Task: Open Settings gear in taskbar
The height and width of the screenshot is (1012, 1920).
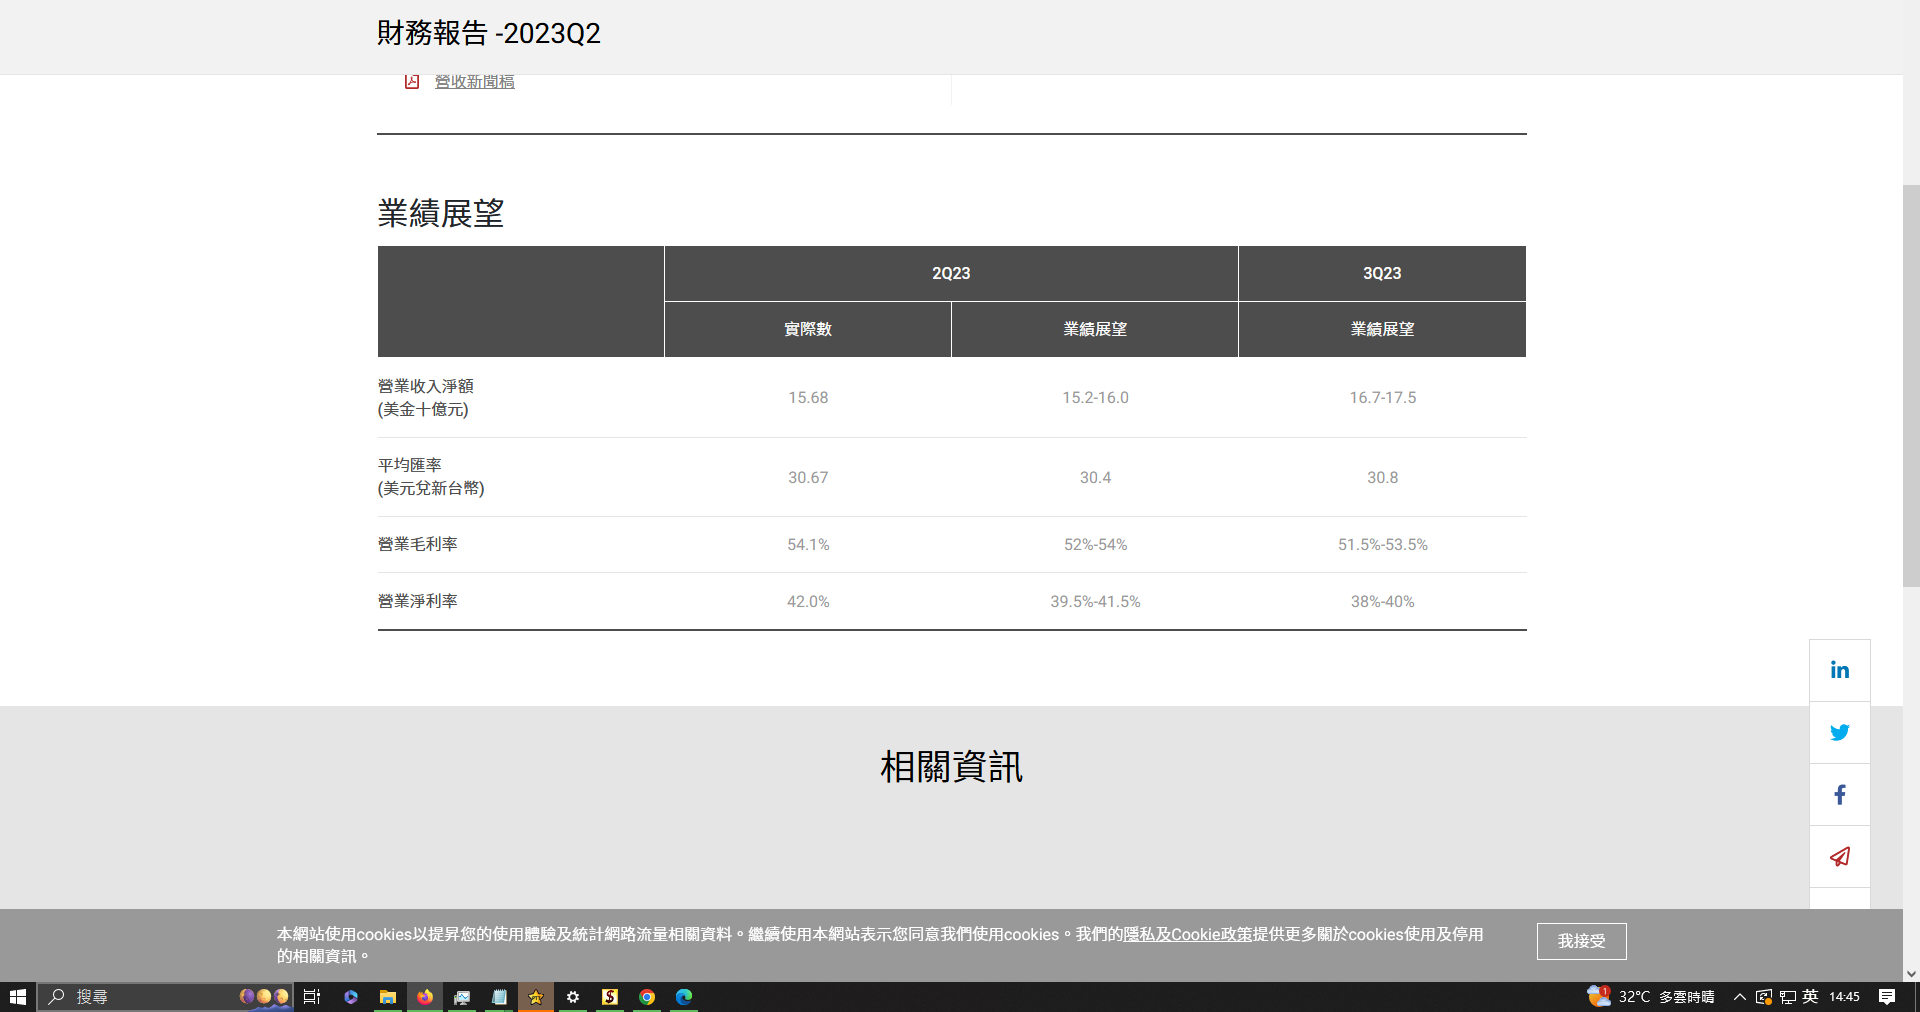Action: click(573, 997)
